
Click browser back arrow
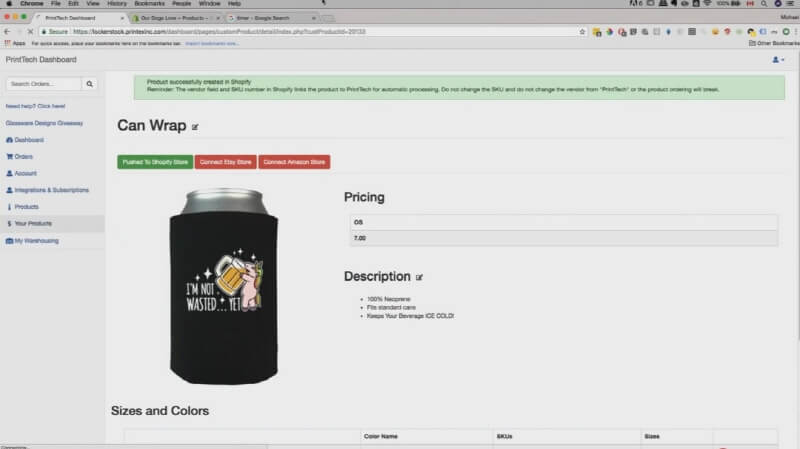[7, 32]
